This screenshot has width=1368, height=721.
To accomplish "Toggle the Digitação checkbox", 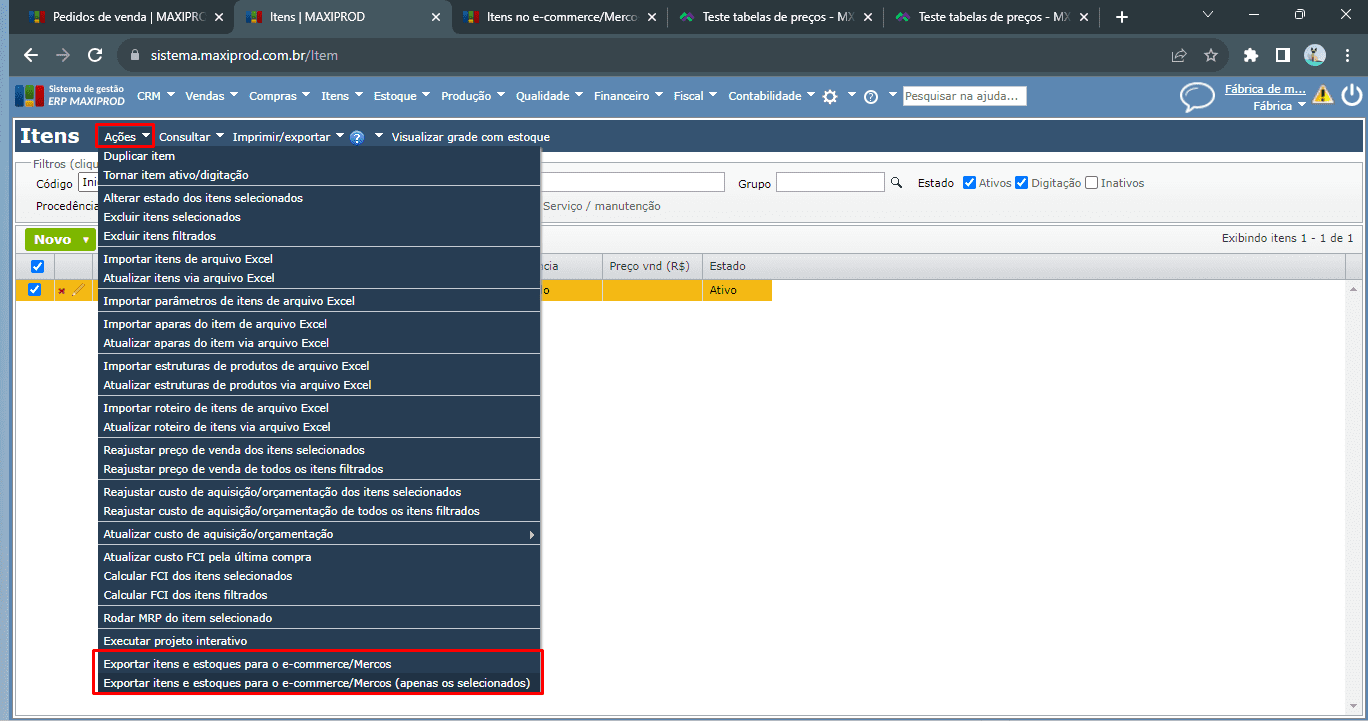I will click(x=1021, y=183).
